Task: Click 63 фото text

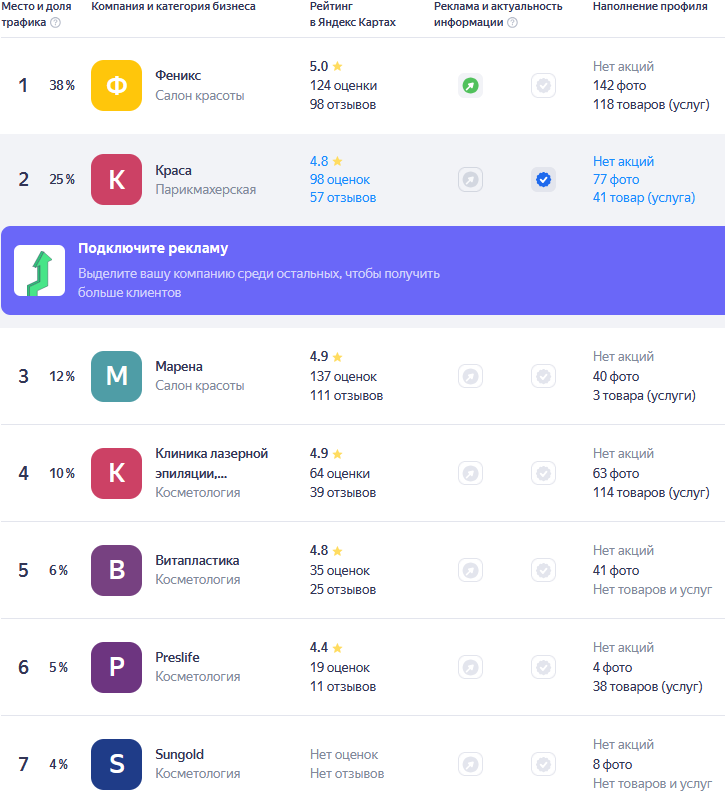Action: [616, 473]
